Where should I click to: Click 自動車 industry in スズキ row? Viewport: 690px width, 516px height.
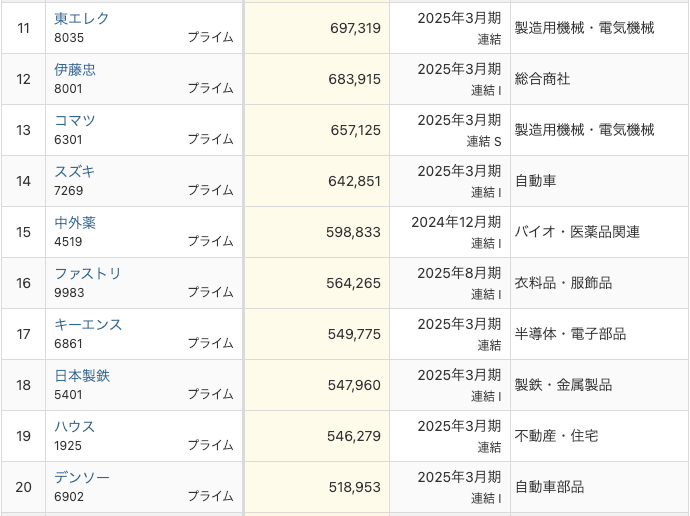[x=535, y=181]
